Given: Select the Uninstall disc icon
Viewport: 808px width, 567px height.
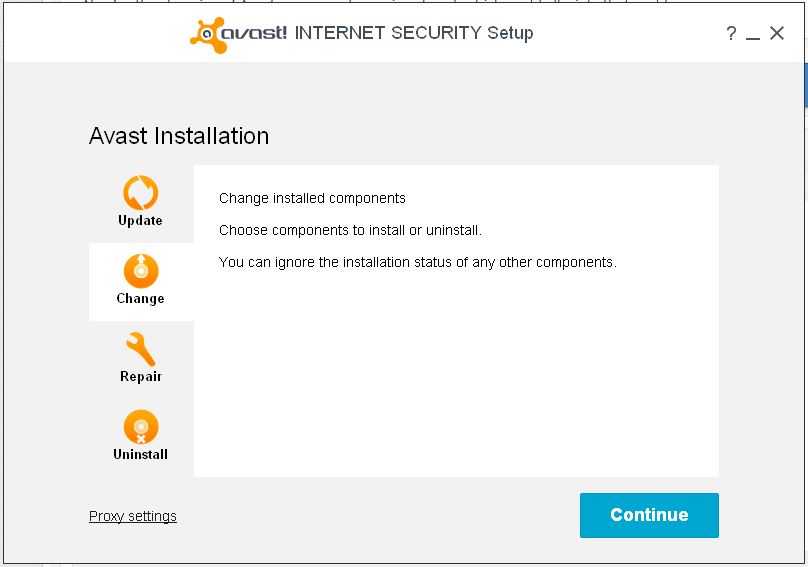Looking at the screenshot, I should [x=141, y=427].
